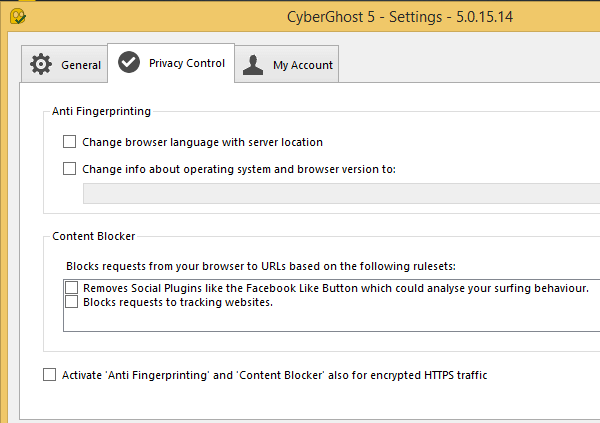Select the Privacy Control tab
This screenshot has height=423, width=600.
(171, 63)
